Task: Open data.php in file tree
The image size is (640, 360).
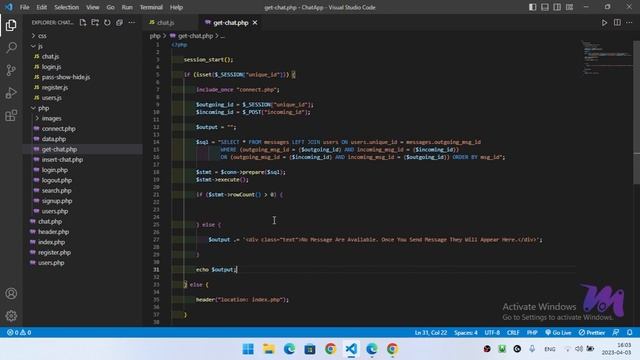Action: click(x=53, y=139)
